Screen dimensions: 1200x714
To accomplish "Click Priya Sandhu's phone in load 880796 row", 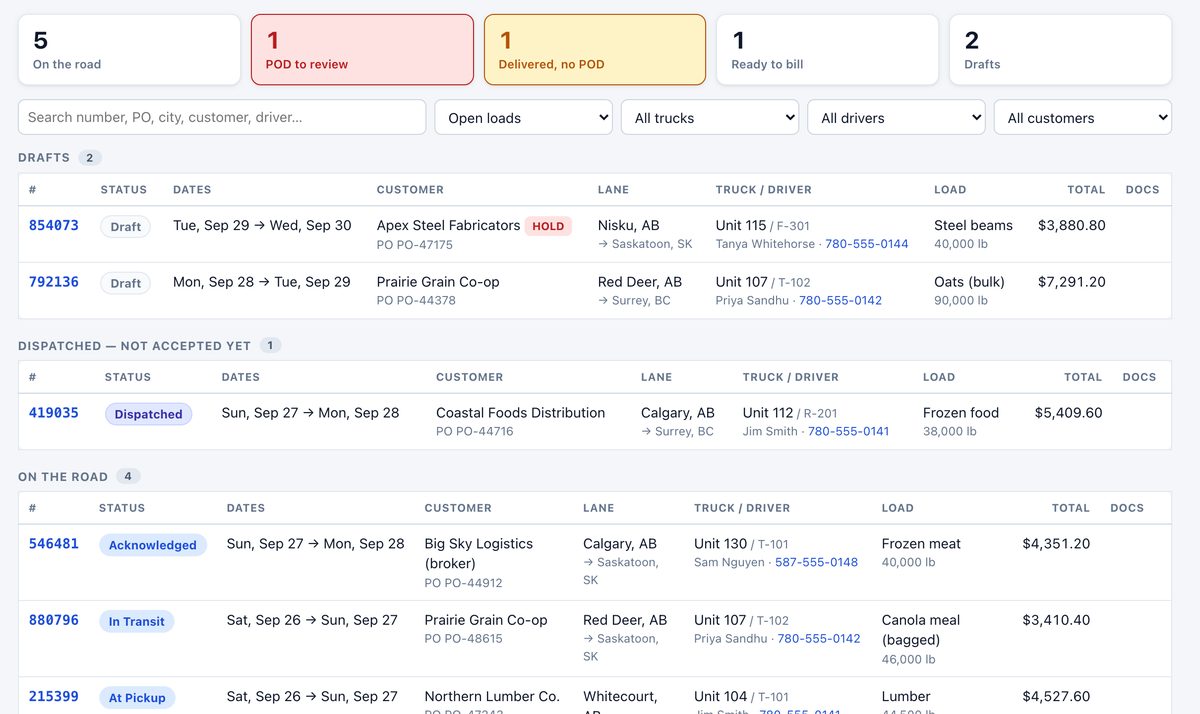I will coord(819,638).
